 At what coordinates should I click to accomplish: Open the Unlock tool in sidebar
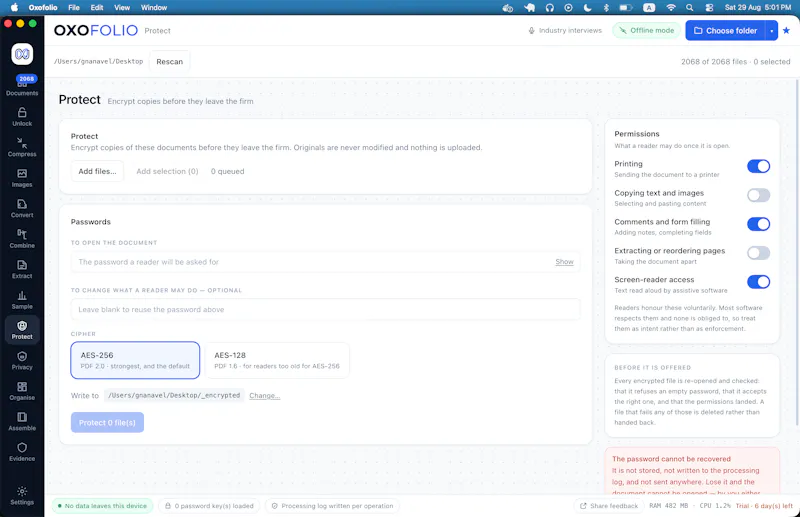(22, 117)
